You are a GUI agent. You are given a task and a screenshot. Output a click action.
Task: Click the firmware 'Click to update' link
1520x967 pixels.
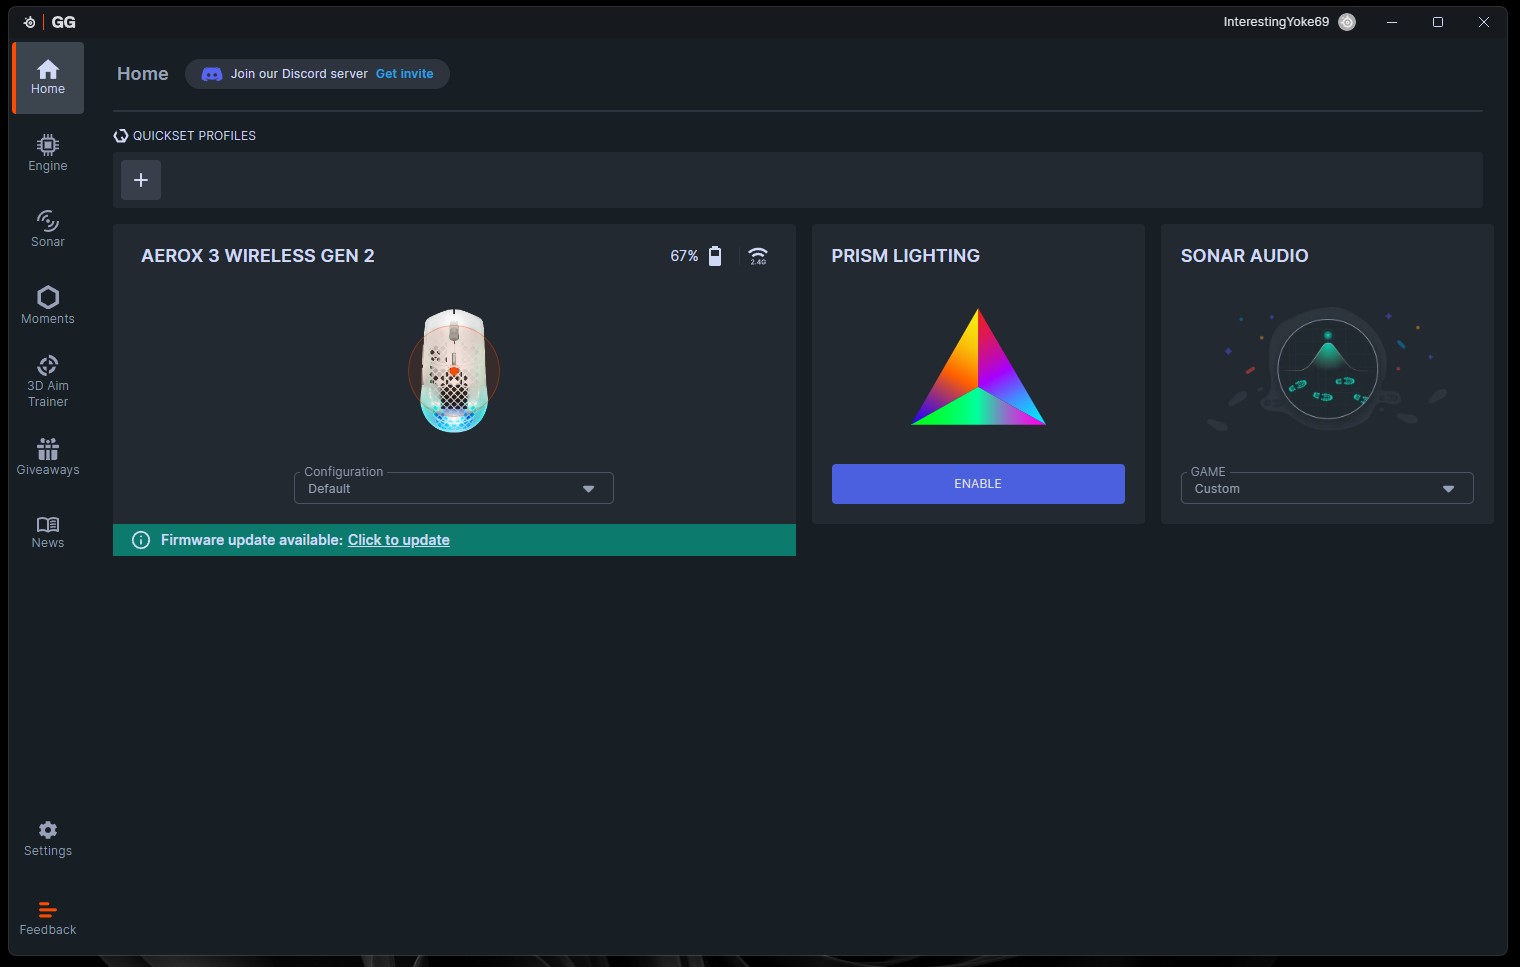pos(398,540)
